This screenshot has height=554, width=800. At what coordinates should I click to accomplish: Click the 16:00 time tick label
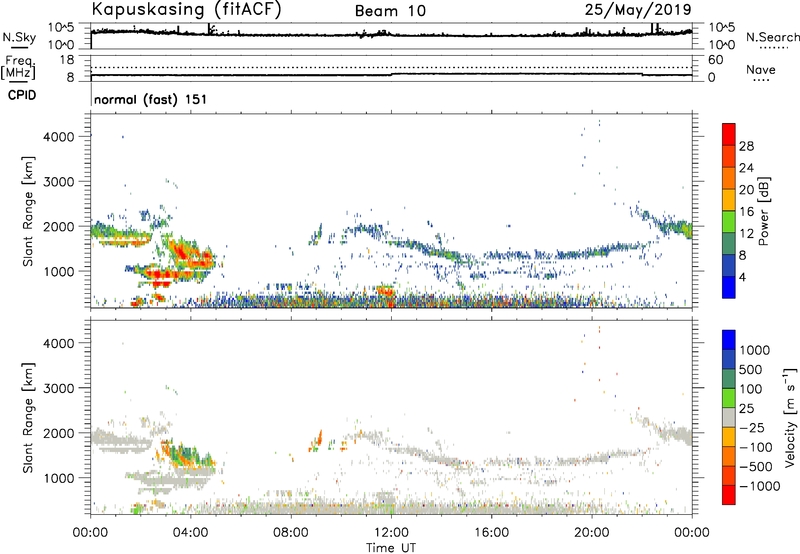coord(491,533)
